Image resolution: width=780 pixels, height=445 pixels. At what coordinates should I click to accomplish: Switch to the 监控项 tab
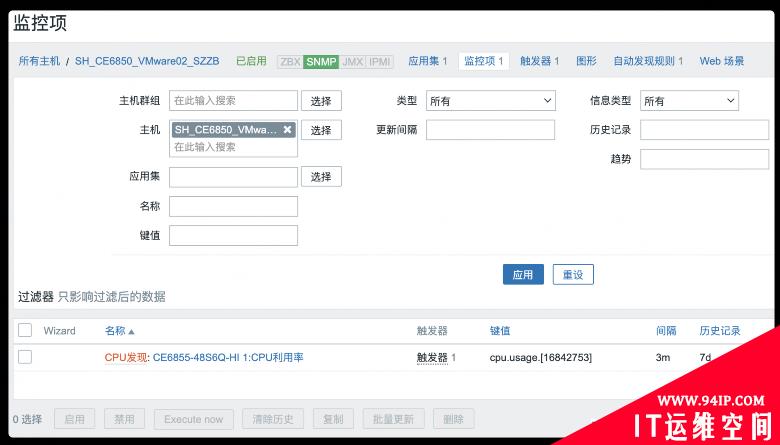[x=484, y=61]
